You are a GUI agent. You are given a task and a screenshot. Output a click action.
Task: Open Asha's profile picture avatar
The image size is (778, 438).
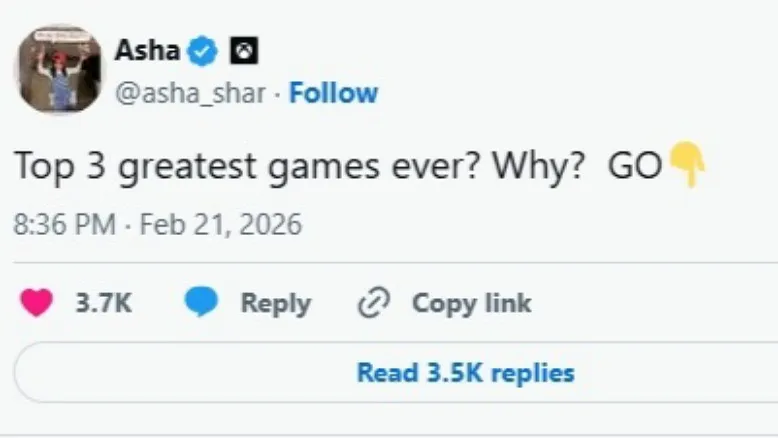point(57,70)
